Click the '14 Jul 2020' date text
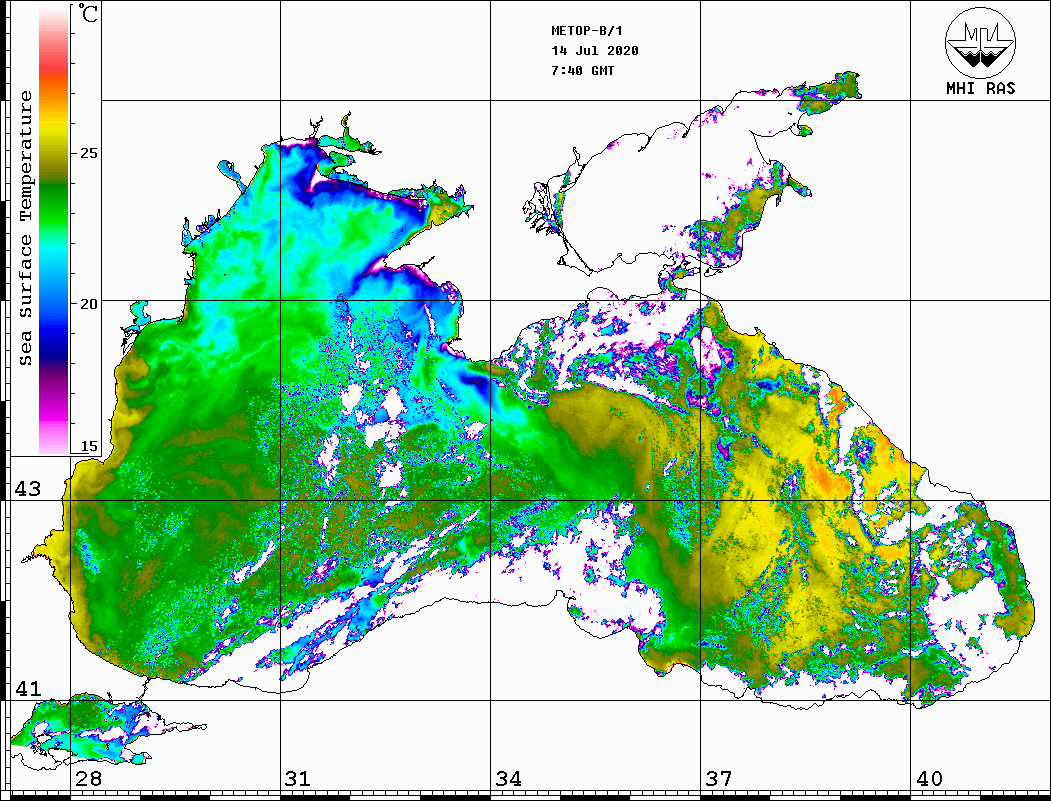 [x=595, y=51]
